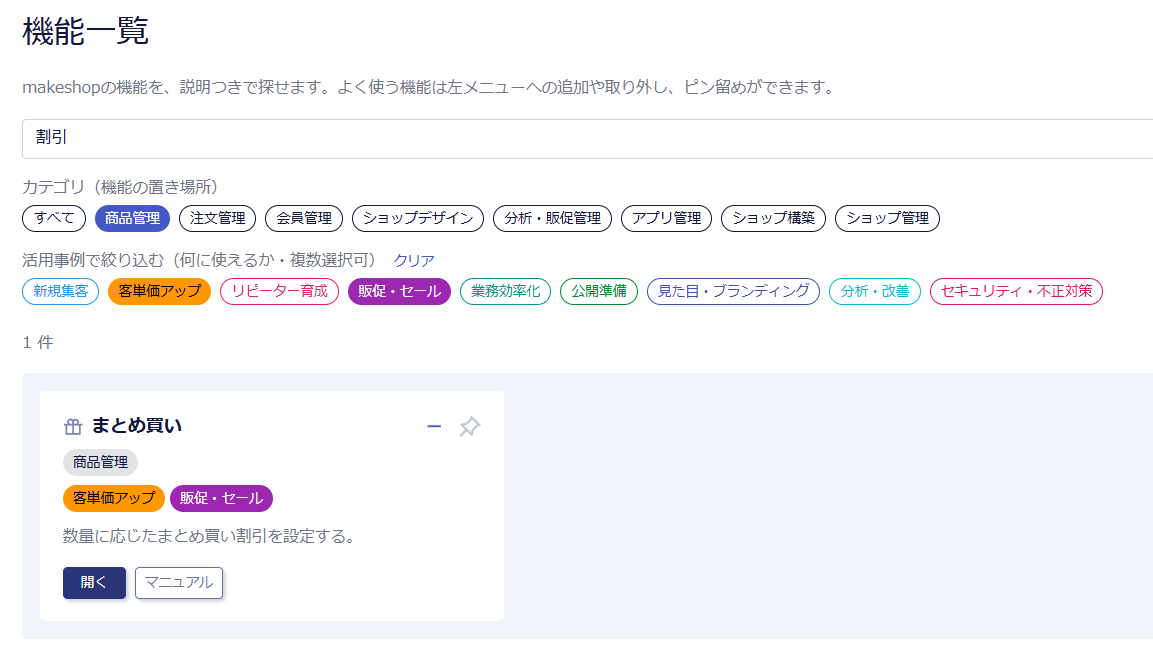1153x656 pixels.
Task: Select the アプリ管理 category filter
Action: coord(666,218)
